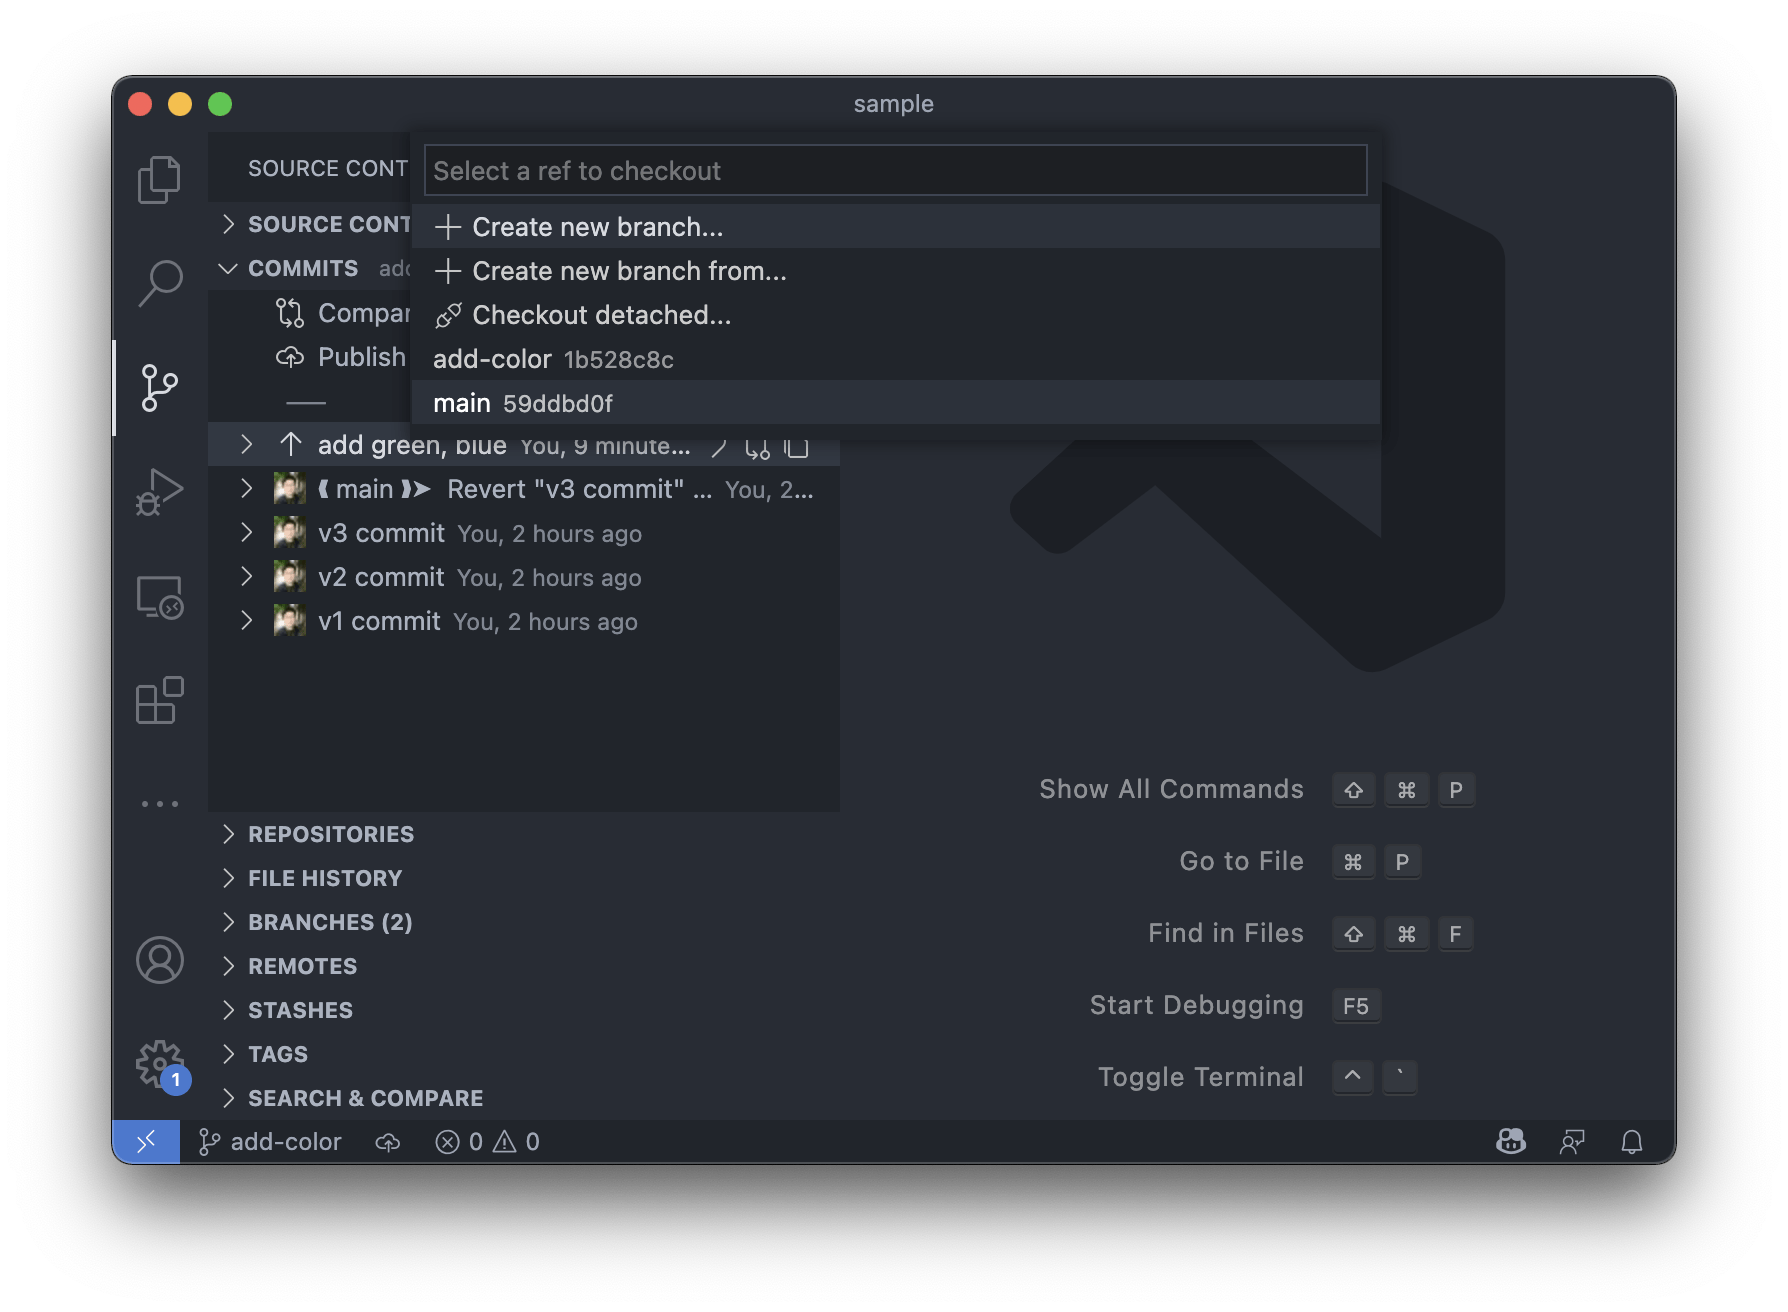
Task: Focus the Select a ref to checkout field
Action: [x=896, y=170]
